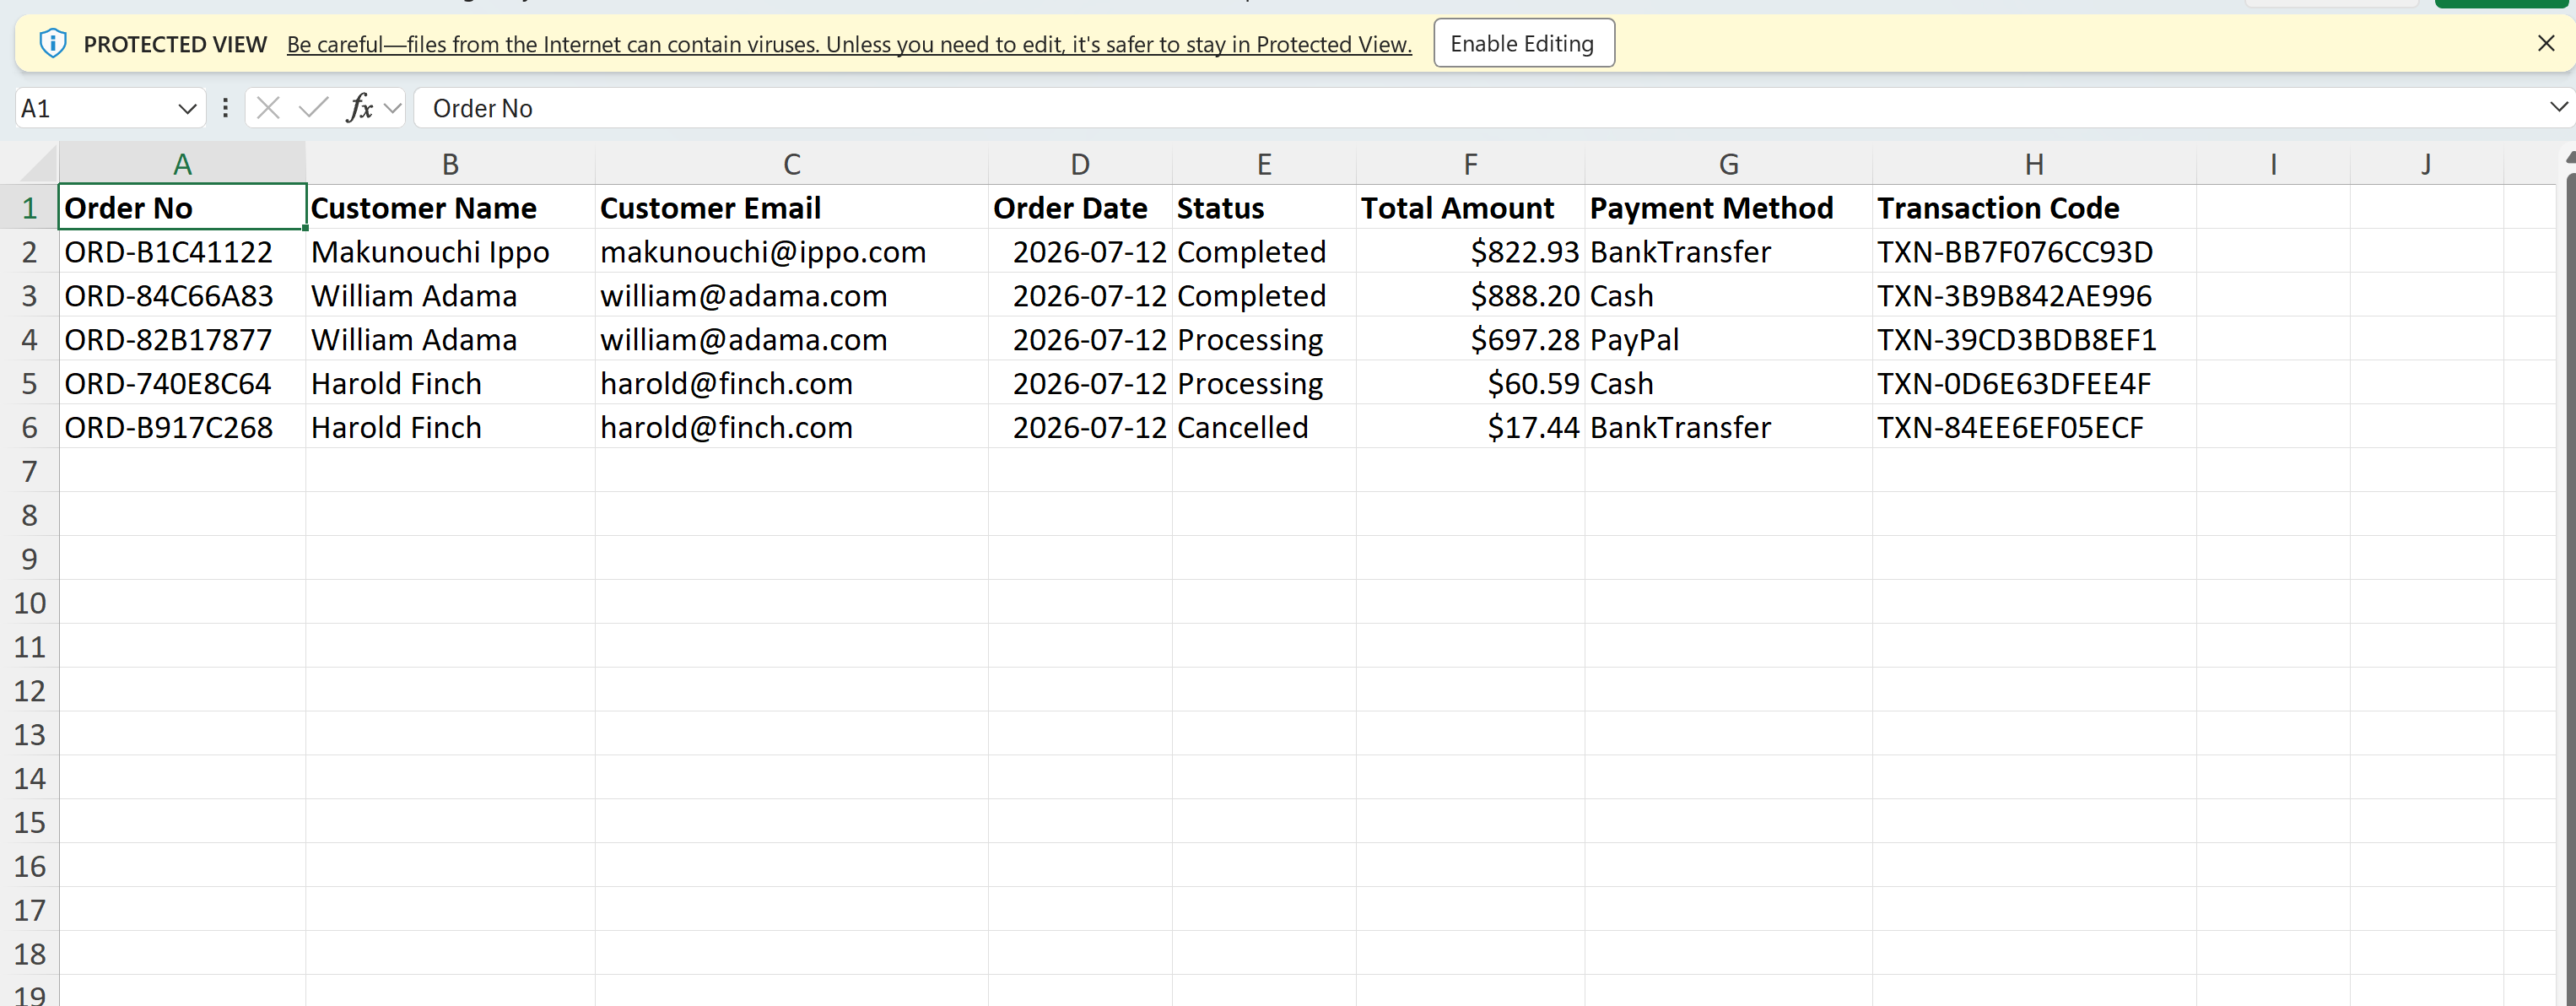This screenshot has height=1006, width=2576.
Task: Select column C header
Action: pyautogui.click(x=791, y=163)
